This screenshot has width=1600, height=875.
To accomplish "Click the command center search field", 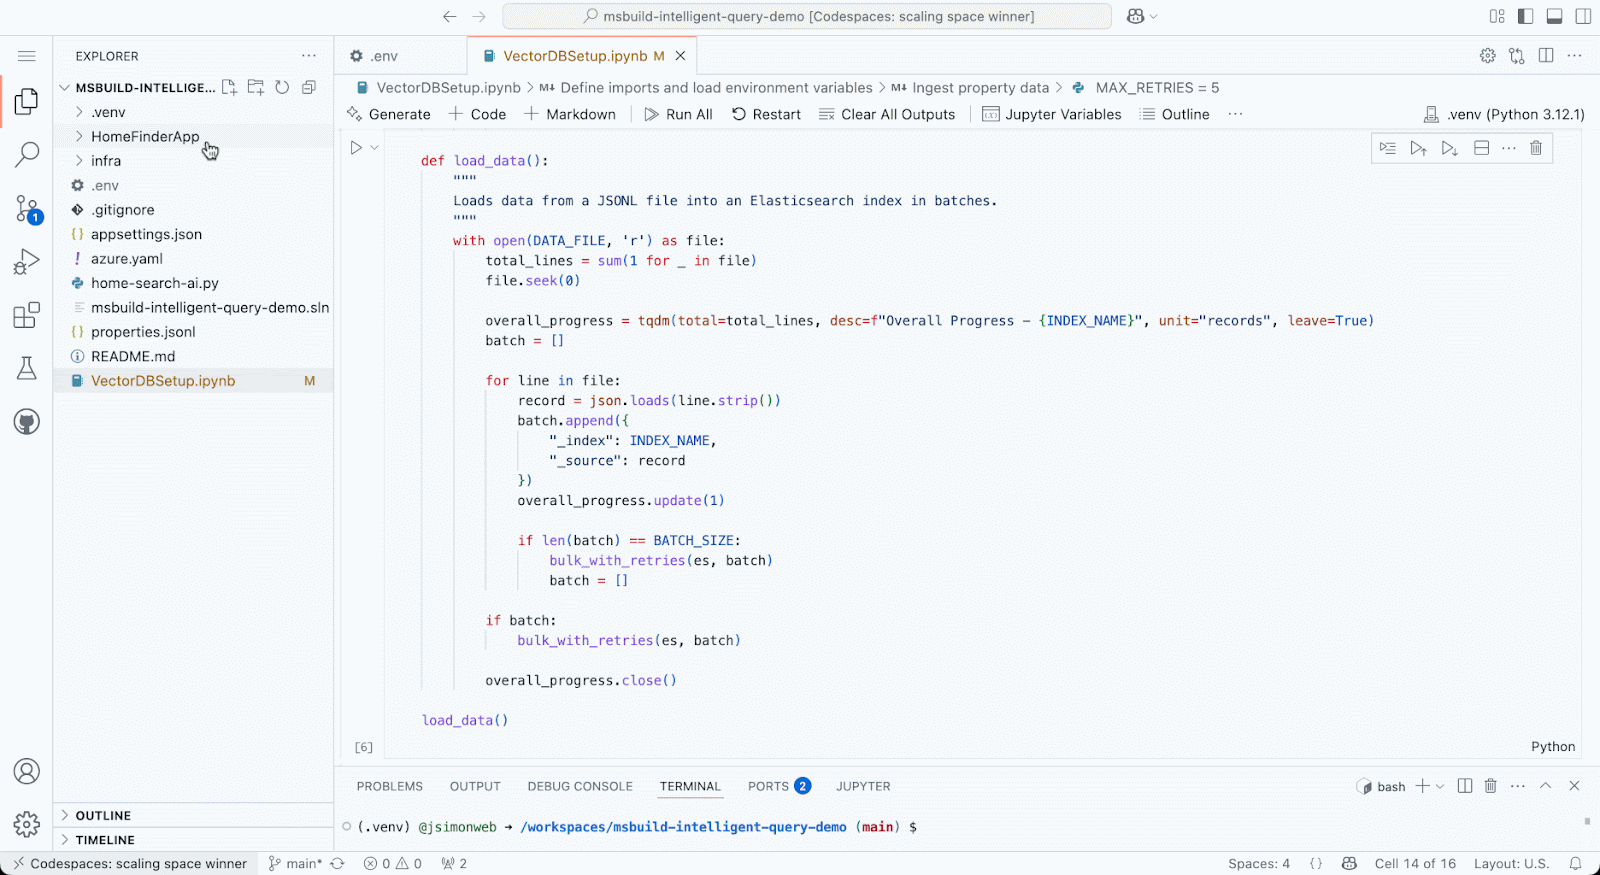I will click(x=807, y=16).
